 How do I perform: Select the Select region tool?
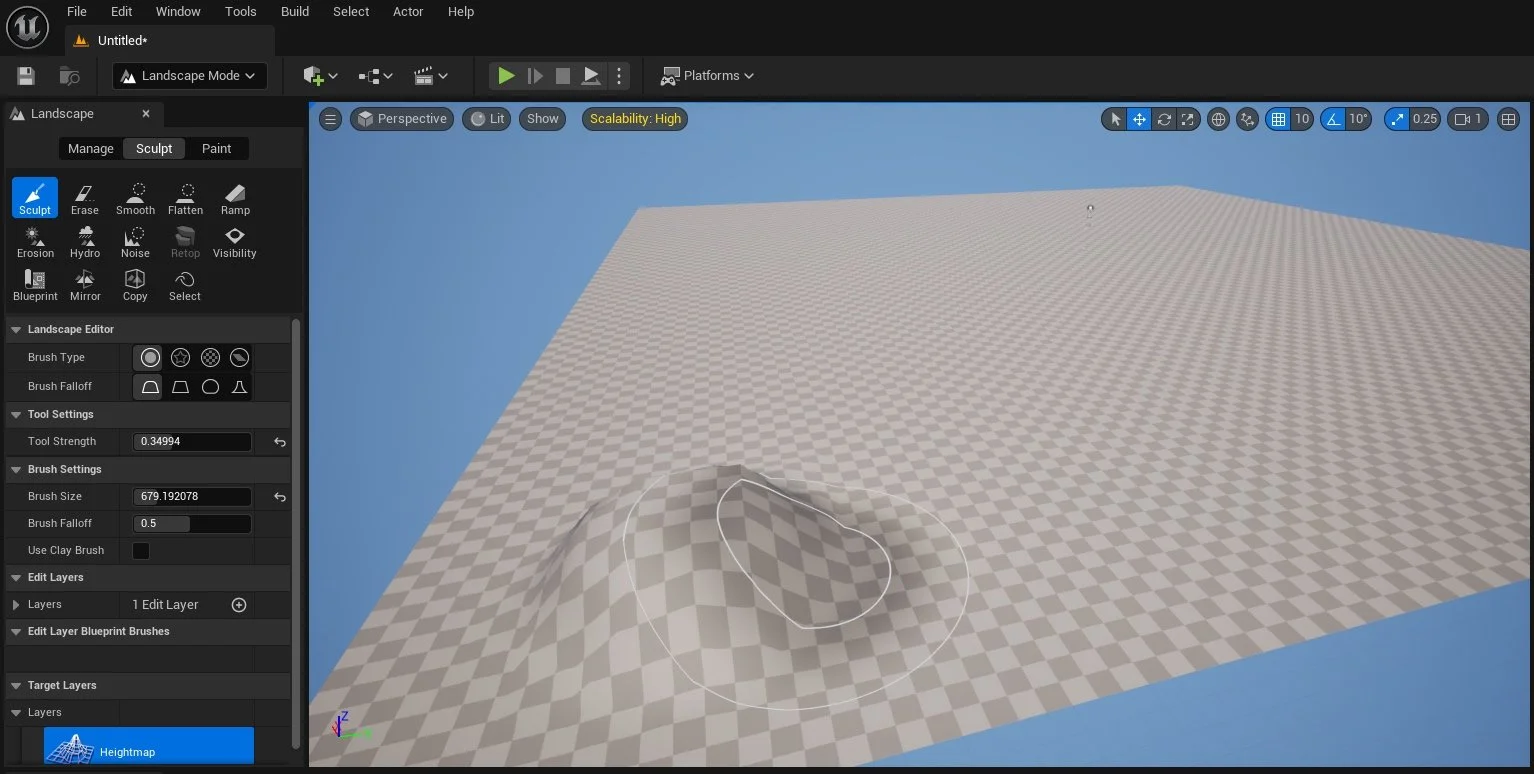185,284
